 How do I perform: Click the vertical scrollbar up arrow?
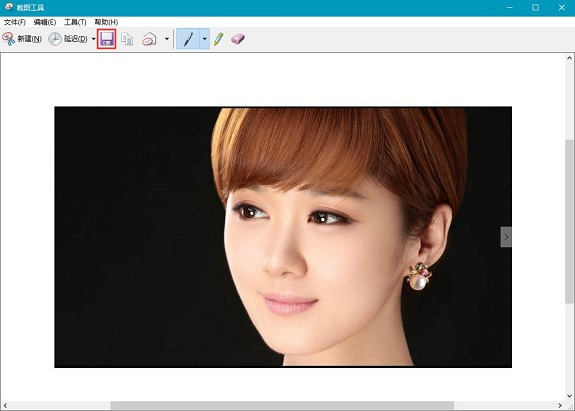pyautogui.click(x=569, y=58)
